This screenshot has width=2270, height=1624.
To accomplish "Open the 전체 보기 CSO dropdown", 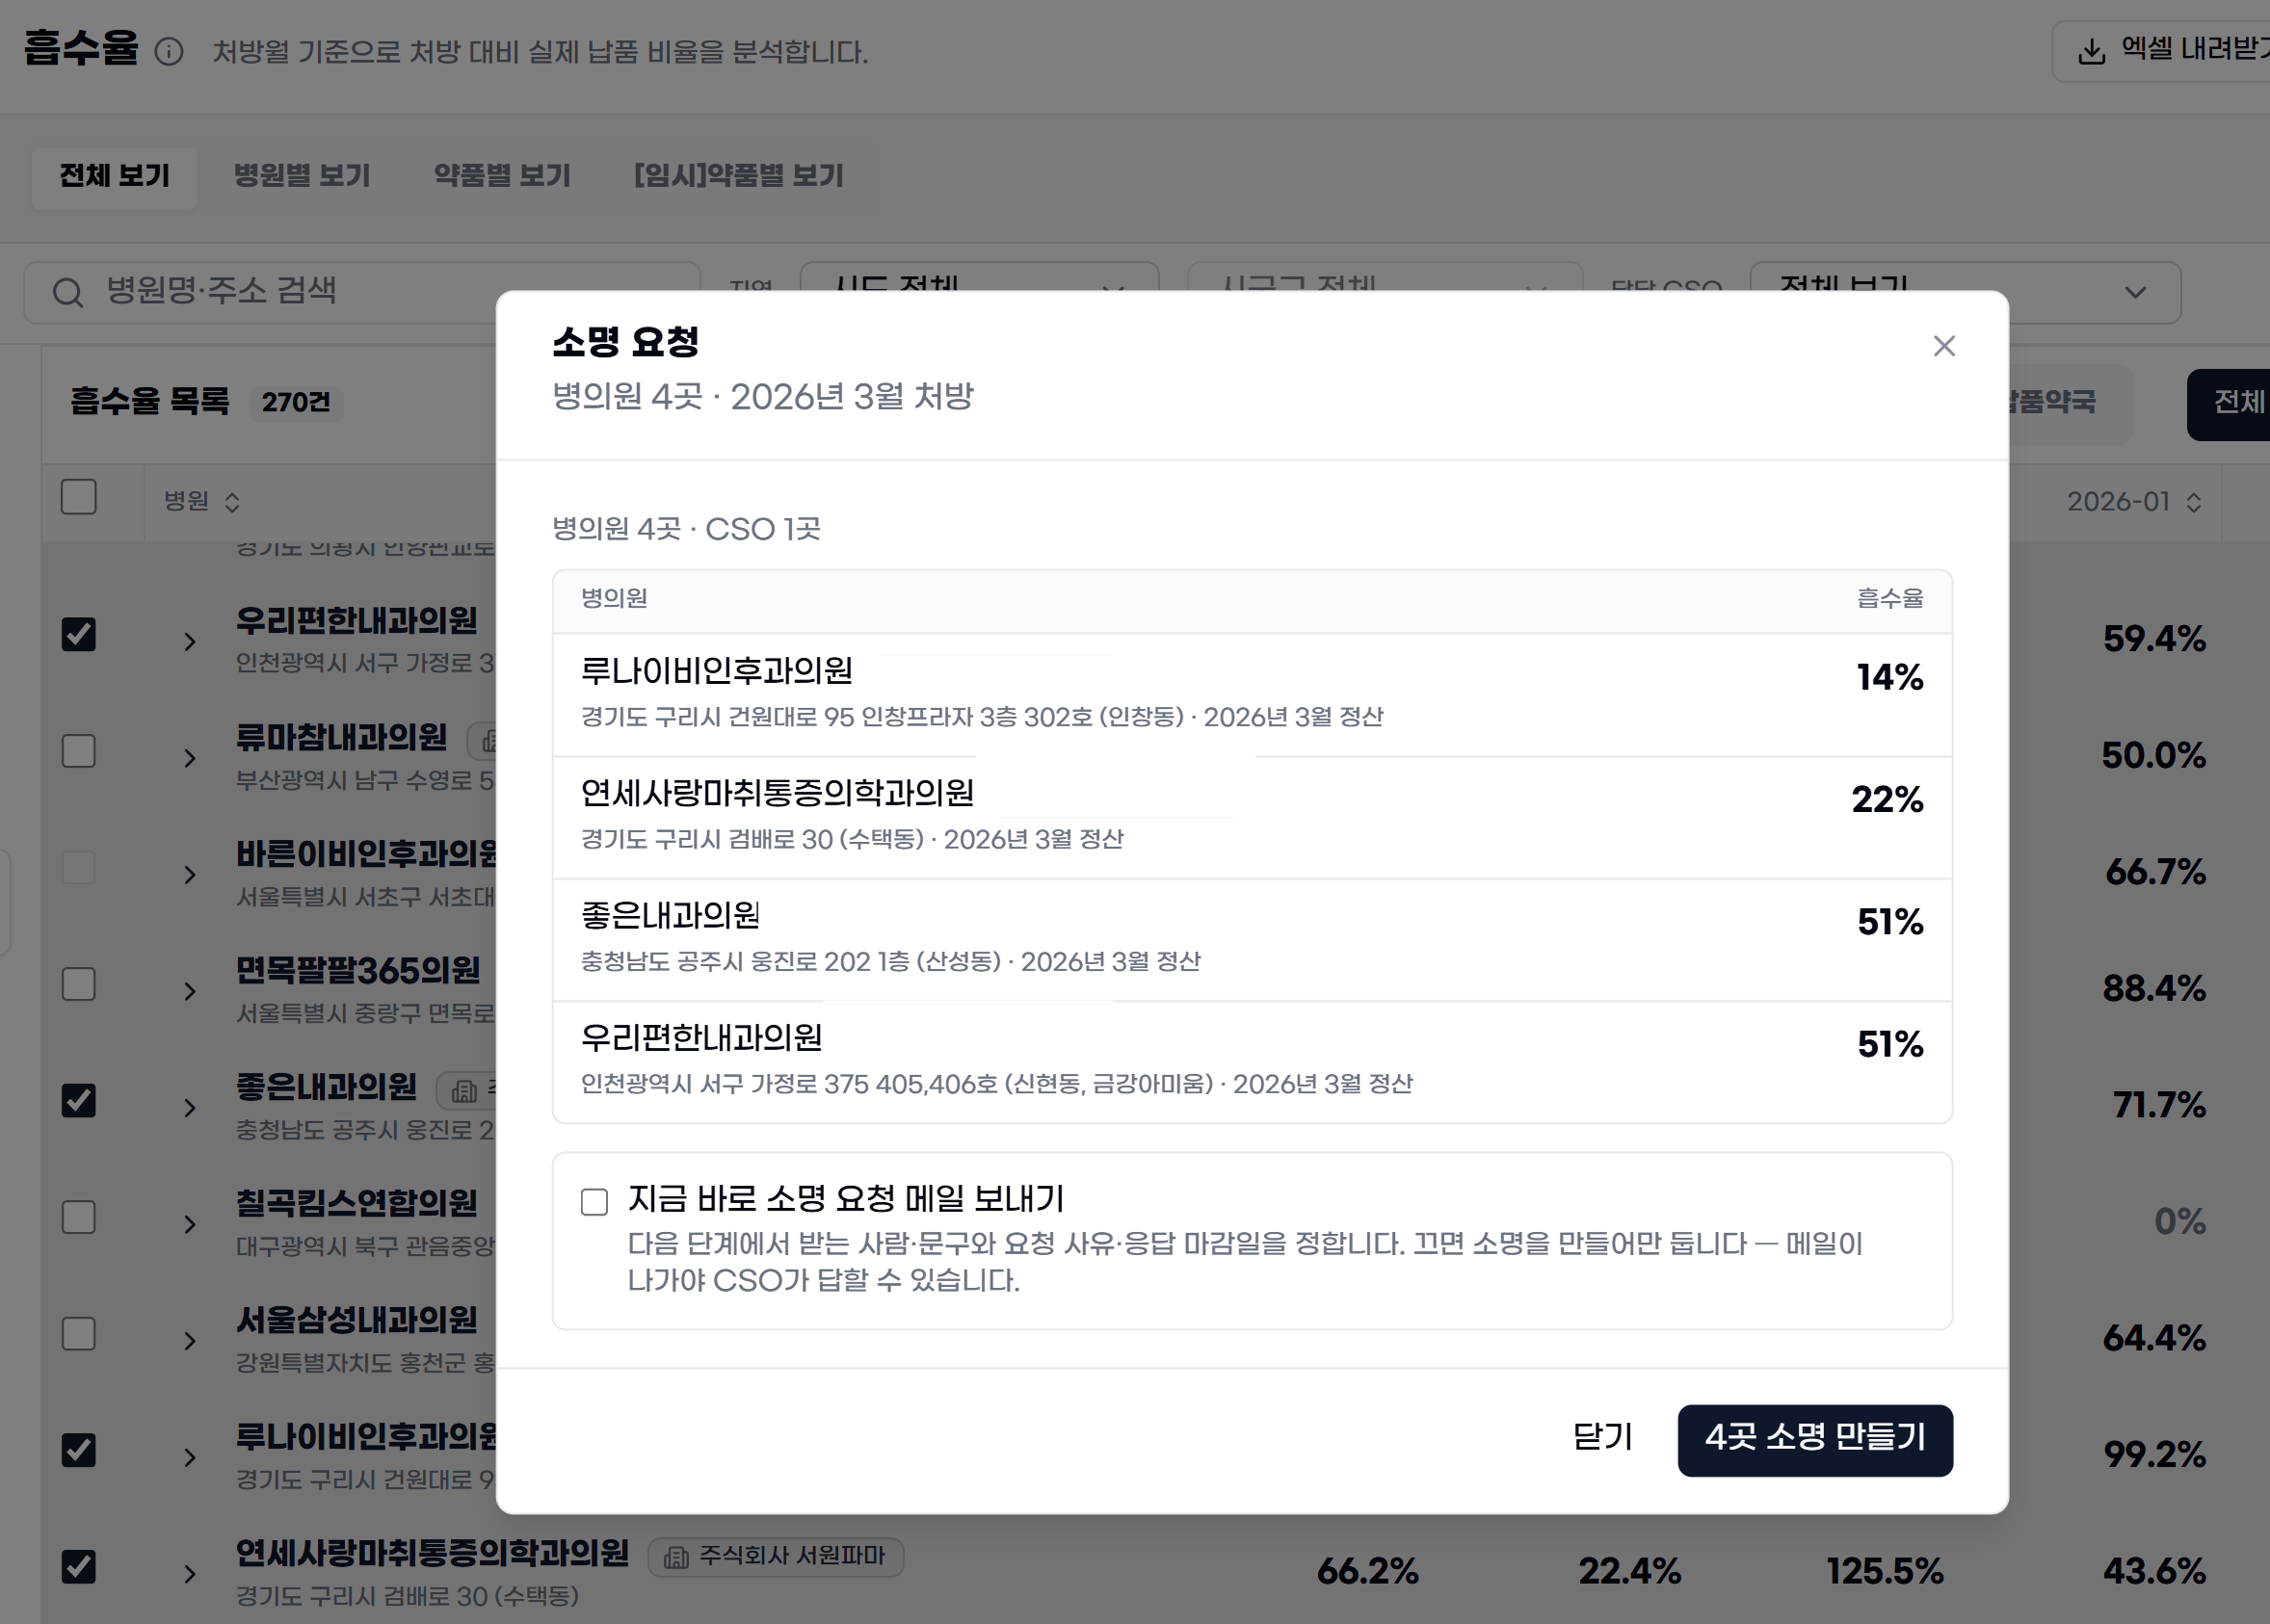I will [x=1965, y=293].
